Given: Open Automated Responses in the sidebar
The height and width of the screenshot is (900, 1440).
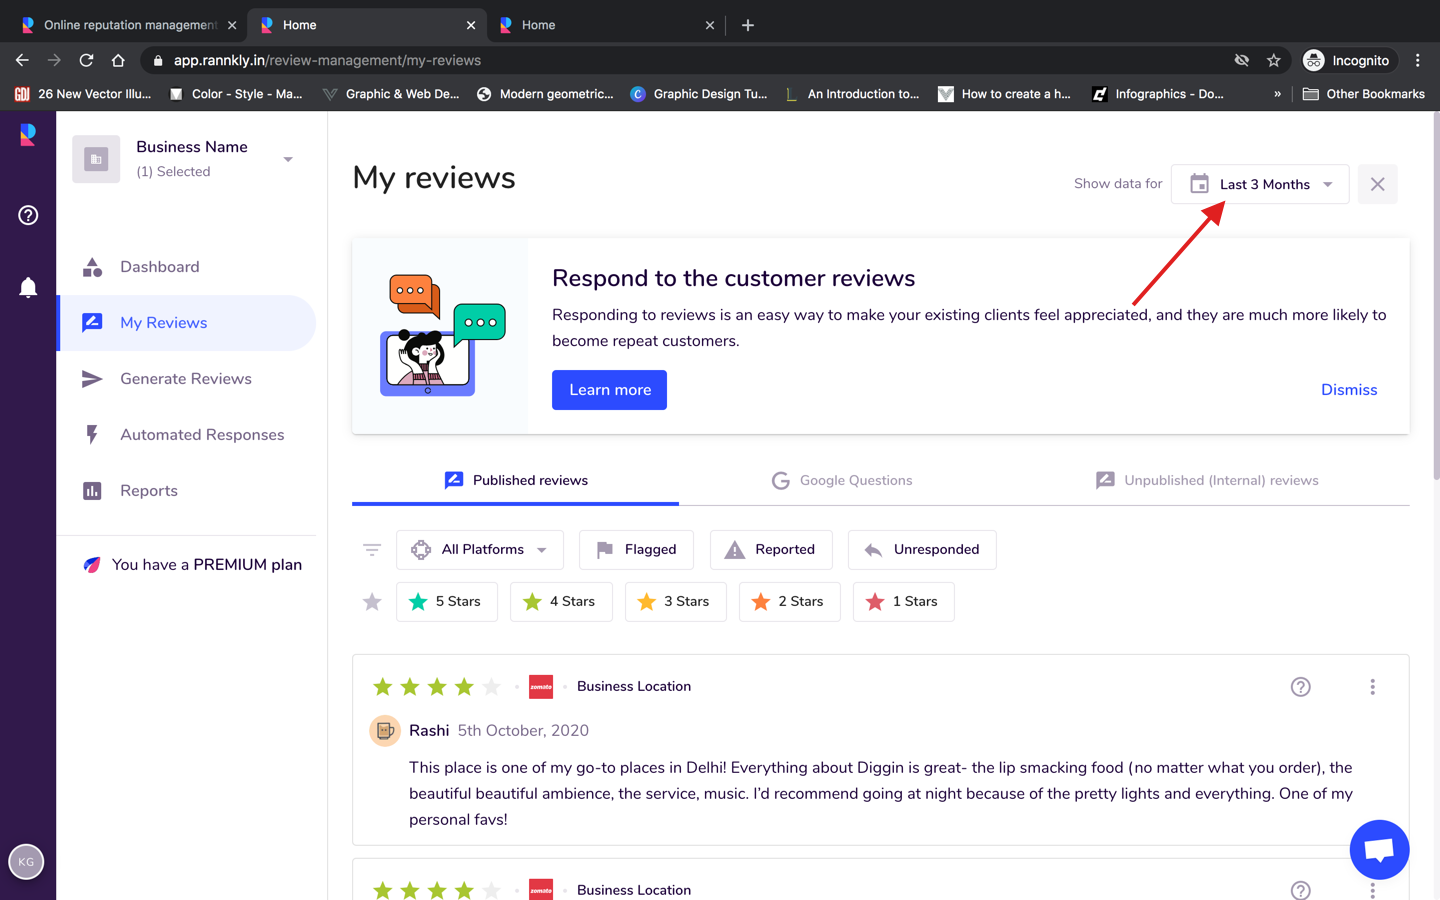Looking at the screenshot, I should tap(188, 435).
